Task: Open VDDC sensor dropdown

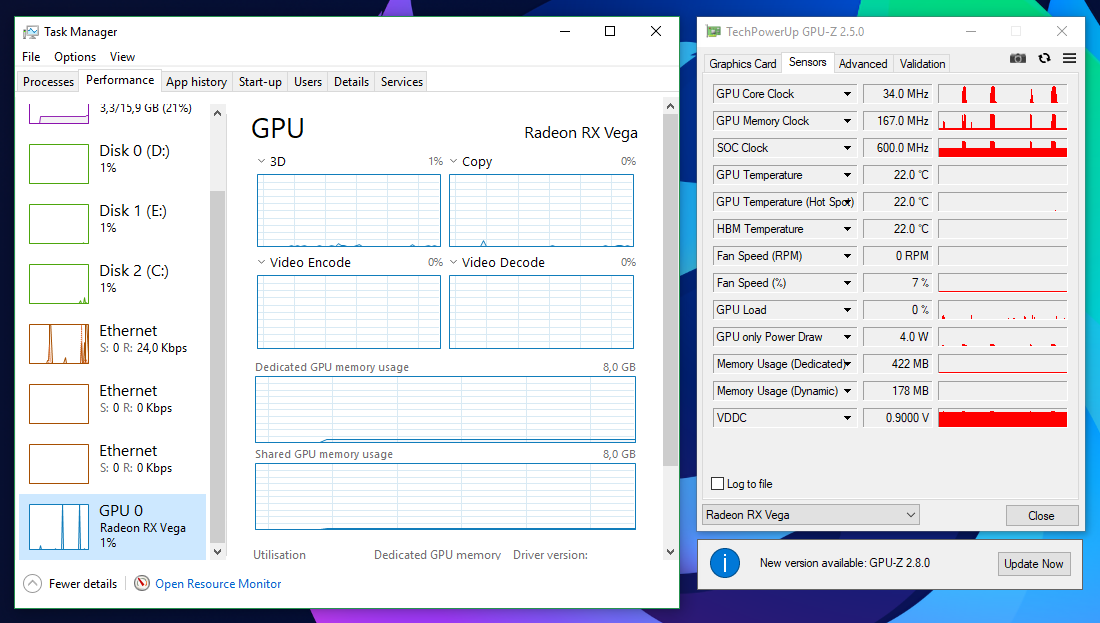Action: [x=847, y=418]
